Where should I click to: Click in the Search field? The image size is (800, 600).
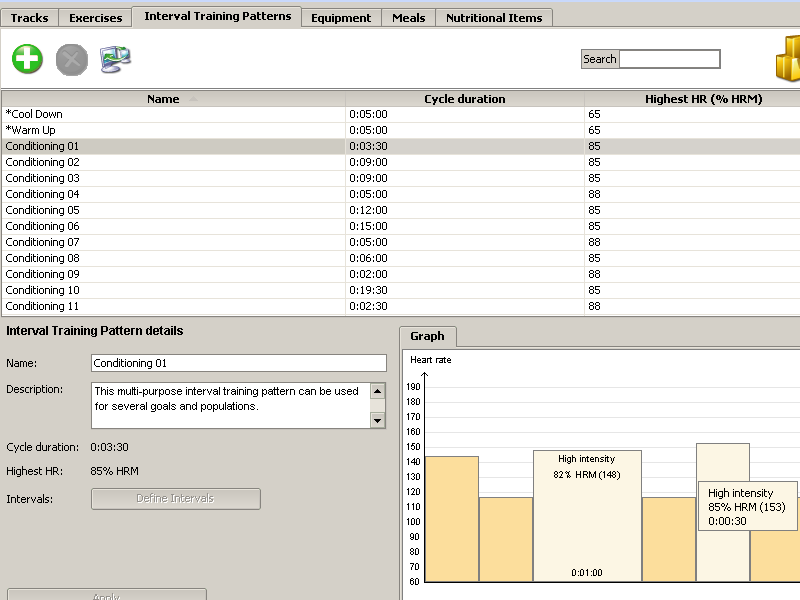669,59
